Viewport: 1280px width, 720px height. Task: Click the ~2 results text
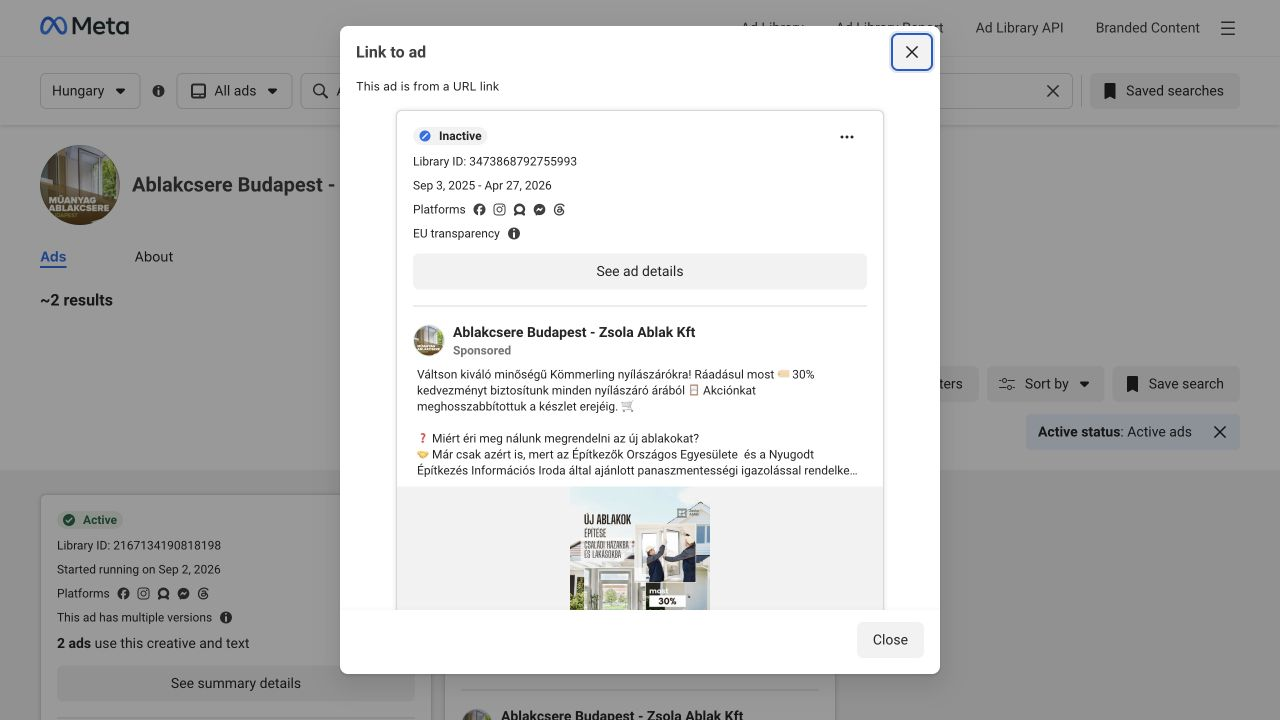pos(76,300)
